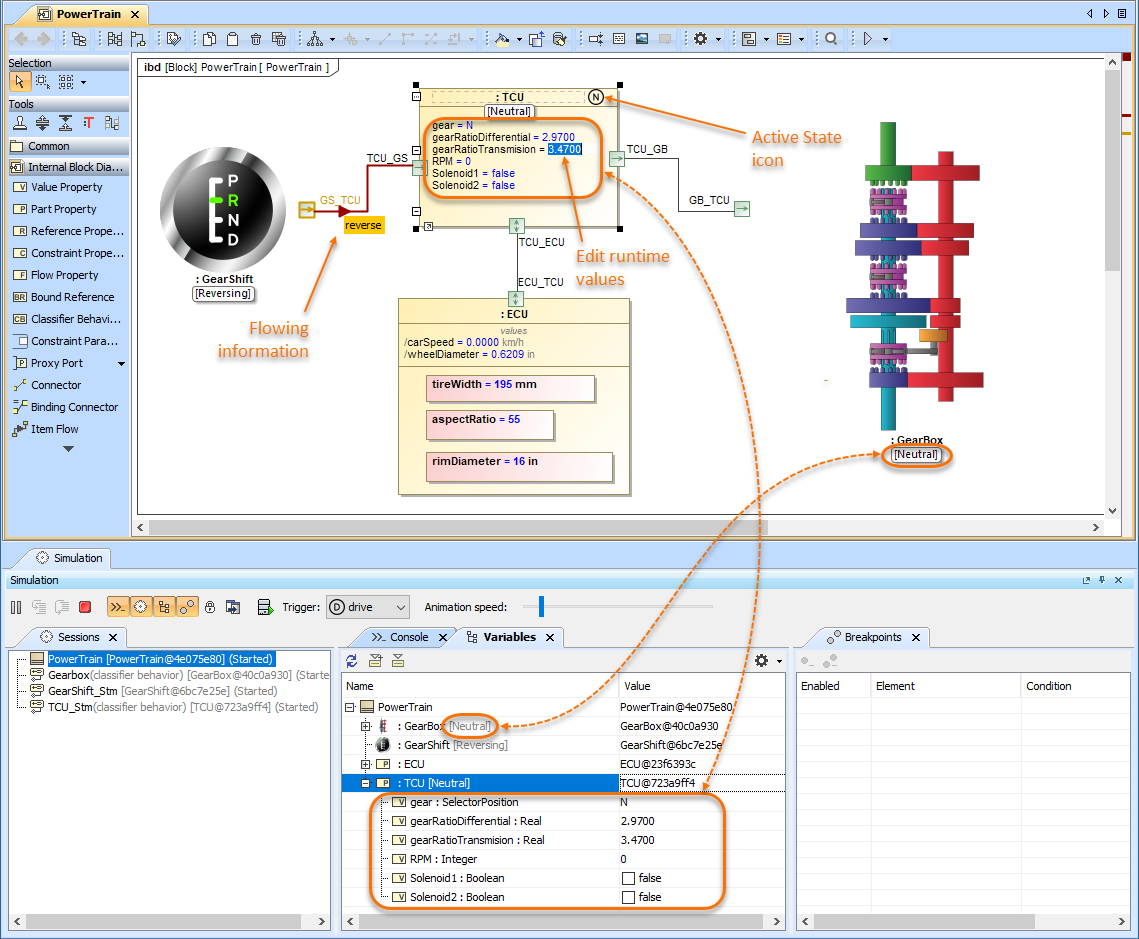1139x939 pixels.
Task: Open the Breakpoints tab
Action: tap(872, 637)
